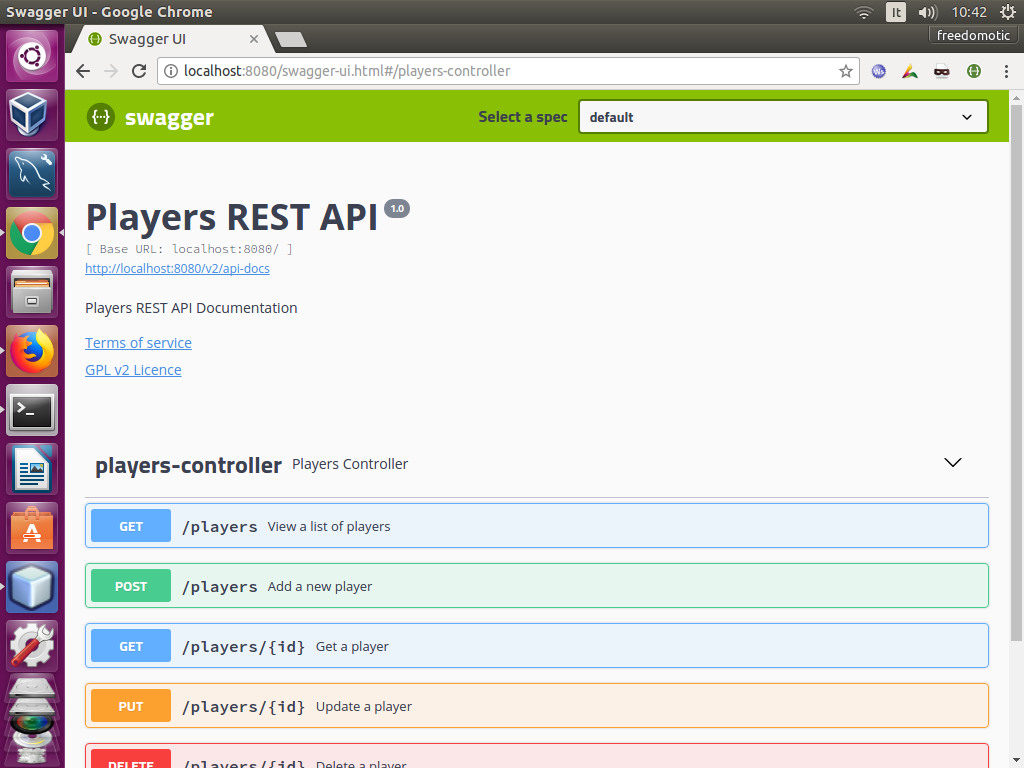
Task: Expand the GET /players/{id} 'Get a player' operation
Action: pyautogui.click(x=537, y=646)
